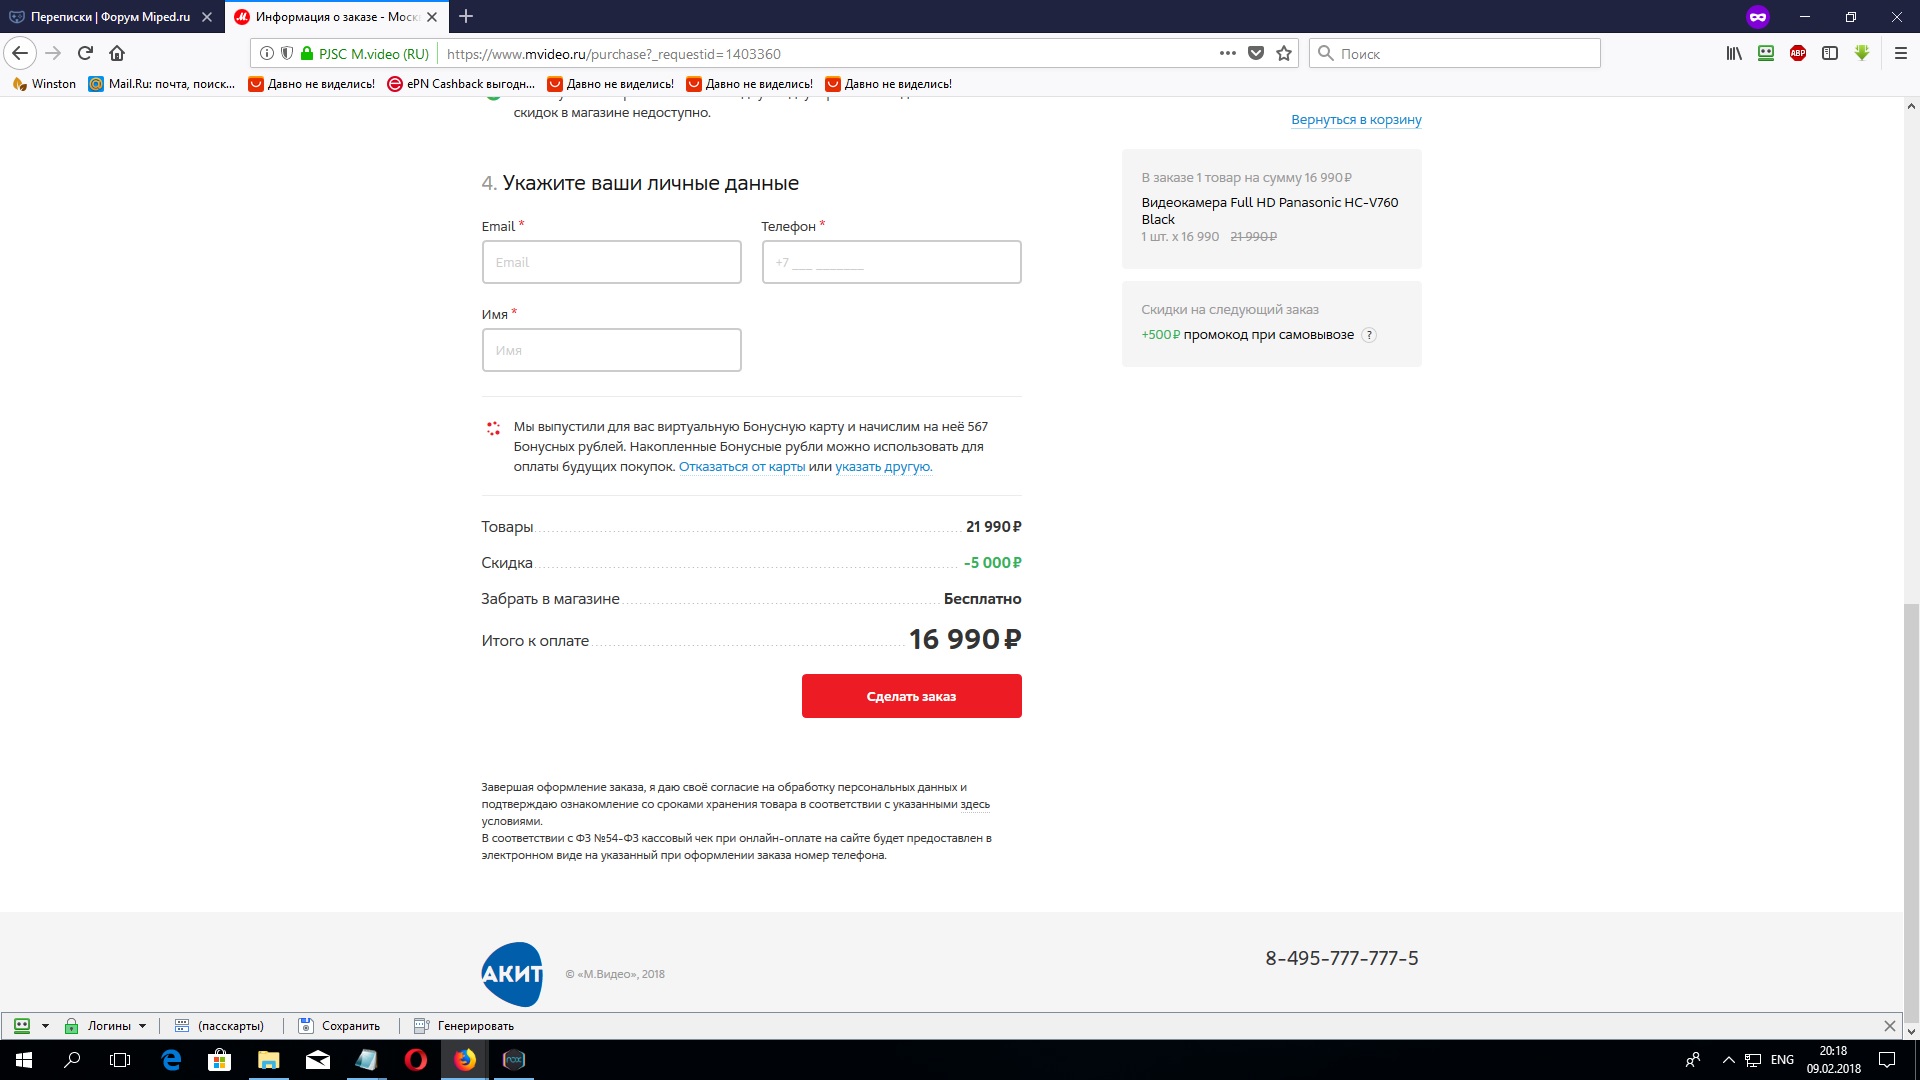The width and height of the screenshot is (1920, 1080).
Task: Switch to Firefox on taskbar
Action: click(x=465, y=1060)
